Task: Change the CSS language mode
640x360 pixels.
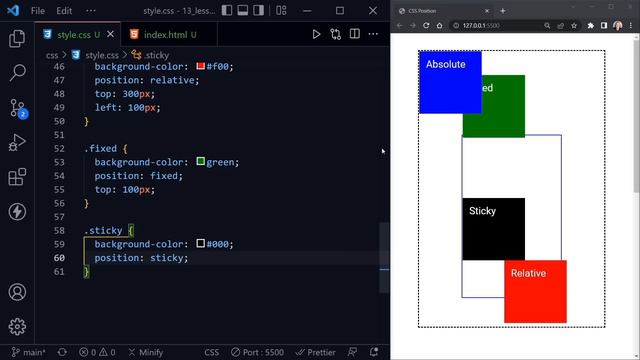Action: point(211,352)
